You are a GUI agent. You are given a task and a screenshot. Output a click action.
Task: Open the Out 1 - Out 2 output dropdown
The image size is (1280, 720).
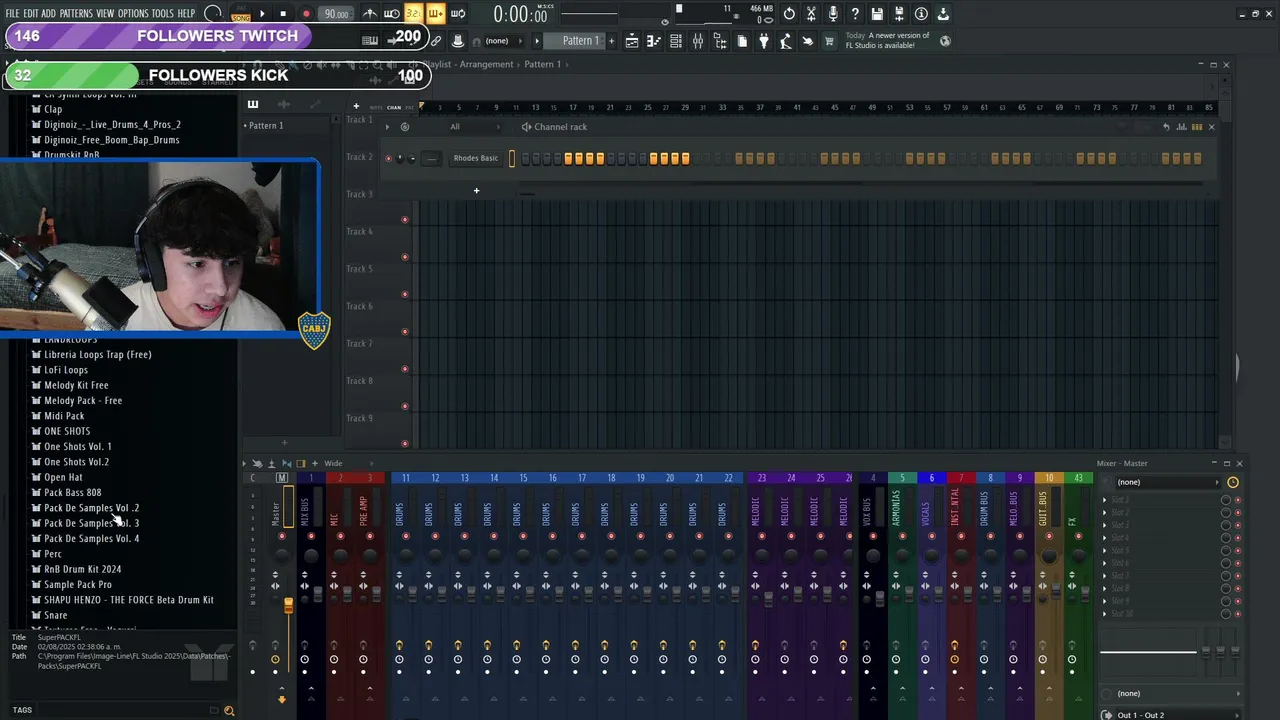[1170, 715]
